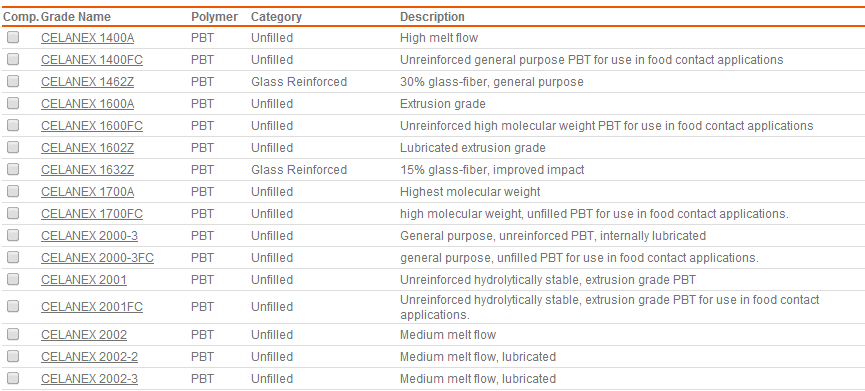Viewport: 865px width, 391px height.
Task: Click the Description column header
Action: click(432, 17)
